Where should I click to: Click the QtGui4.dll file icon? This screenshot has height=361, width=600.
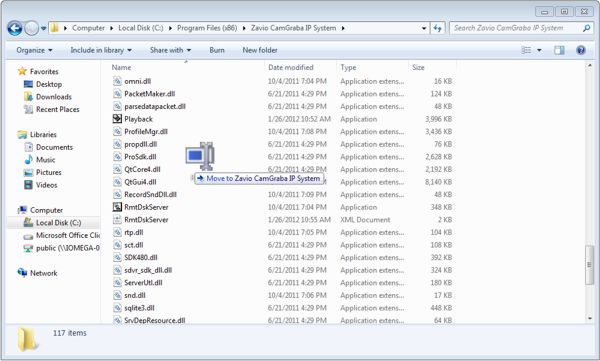[x=117, y=182]
